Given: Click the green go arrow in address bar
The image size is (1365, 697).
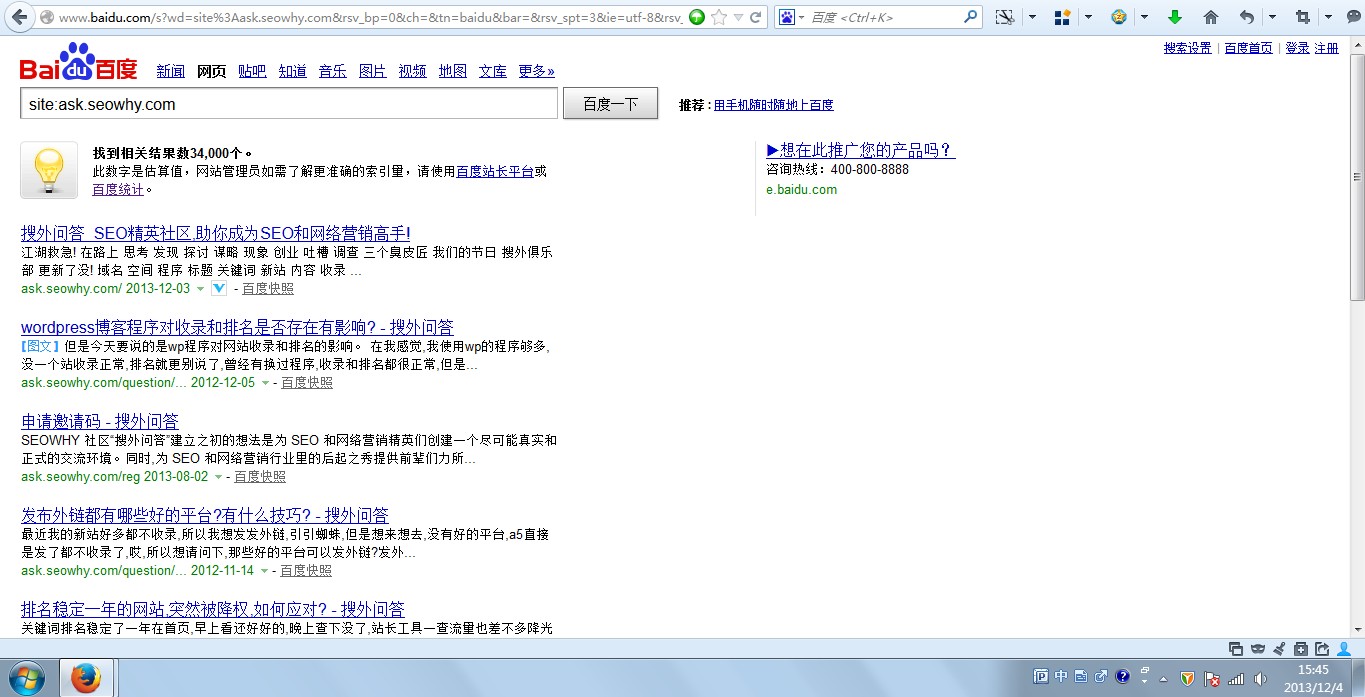Looking at the screenshot, I should (x=697, y=17).
